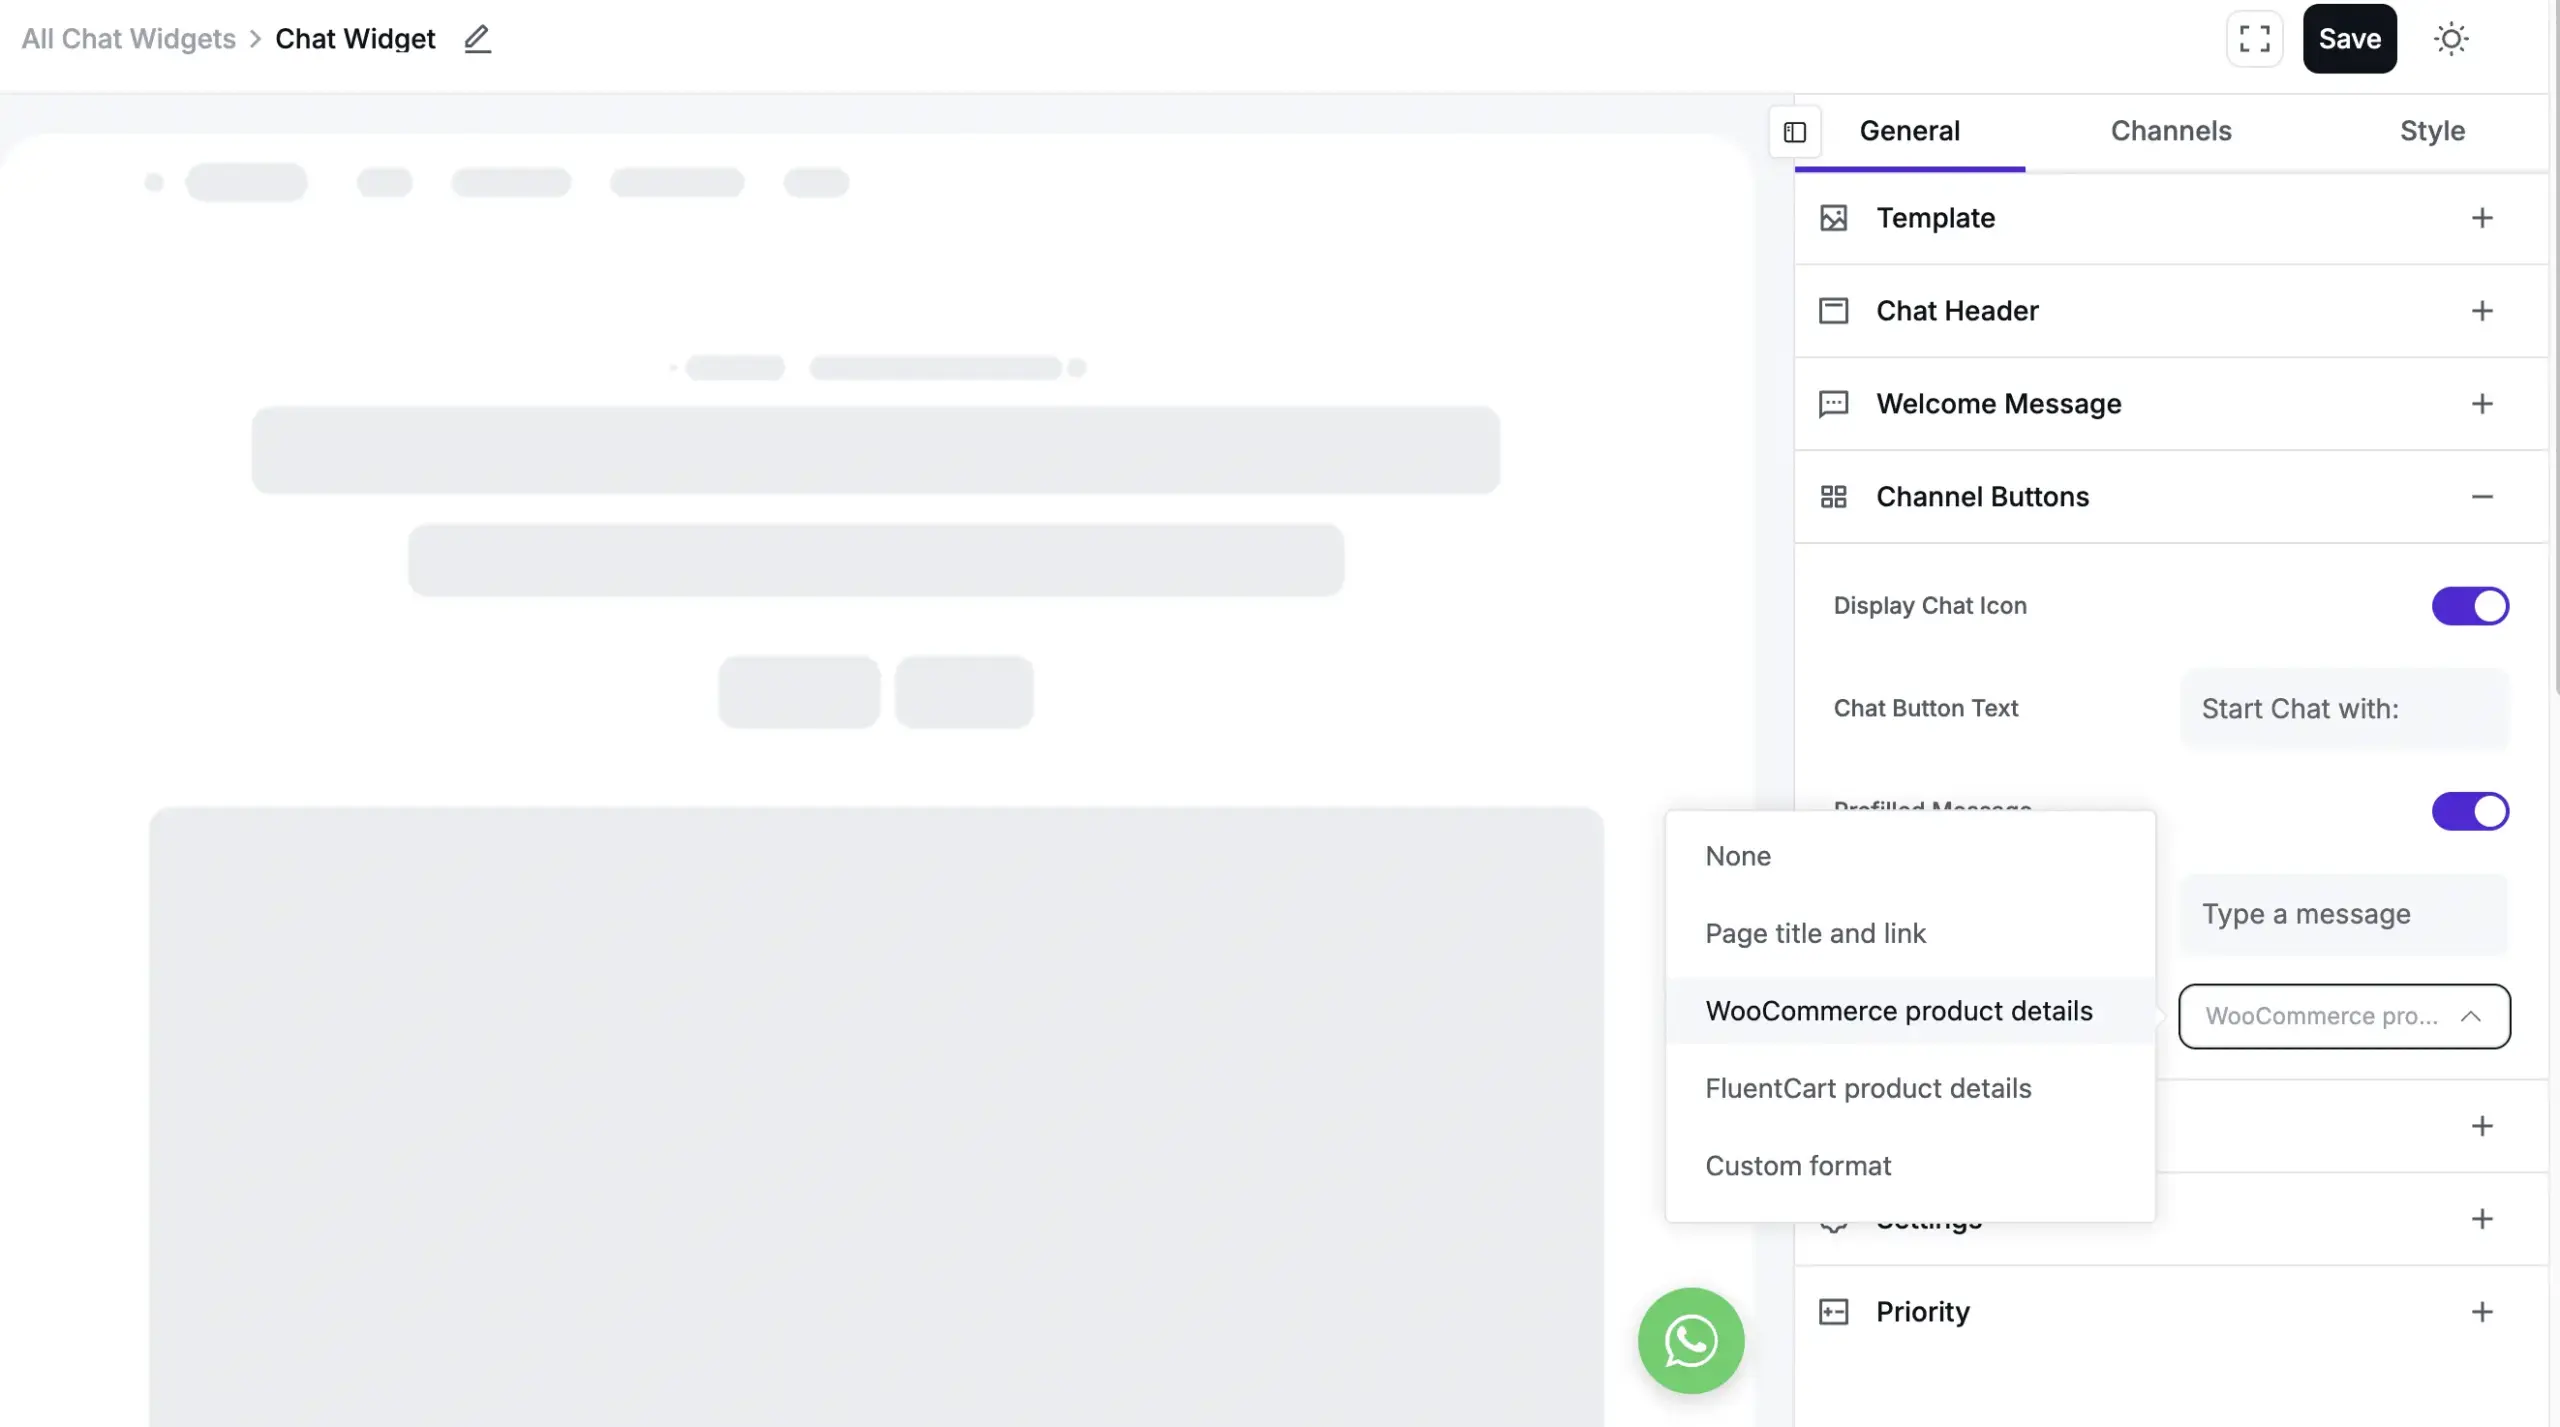The image size is (2560, 1427).
Task: Close the WooCommerce pro... dropdown
Action: click(x=2344, y=1016)
